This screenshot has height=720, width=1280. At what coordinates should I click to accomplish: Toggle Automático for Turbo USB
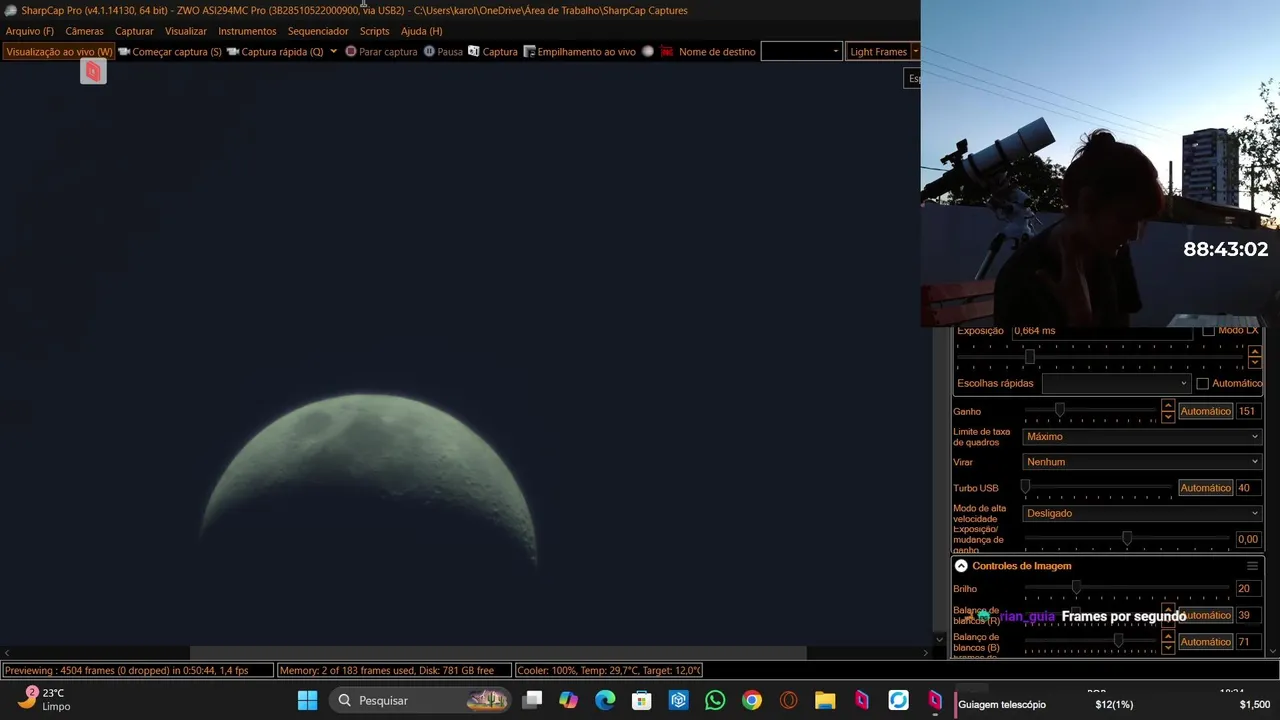[1205, 488]
